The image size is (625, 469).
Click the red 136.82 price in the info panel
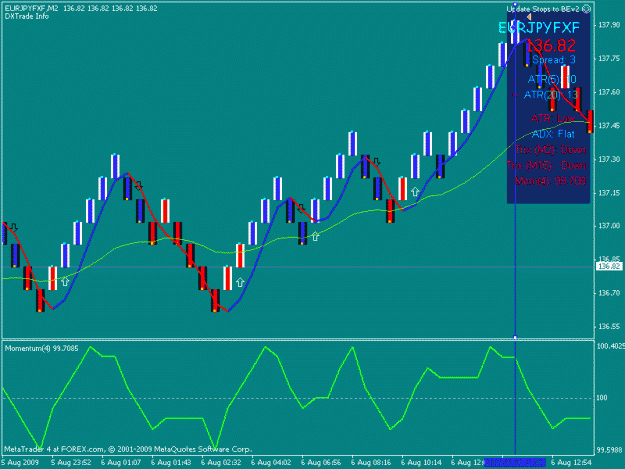click(x=551, y=45)
